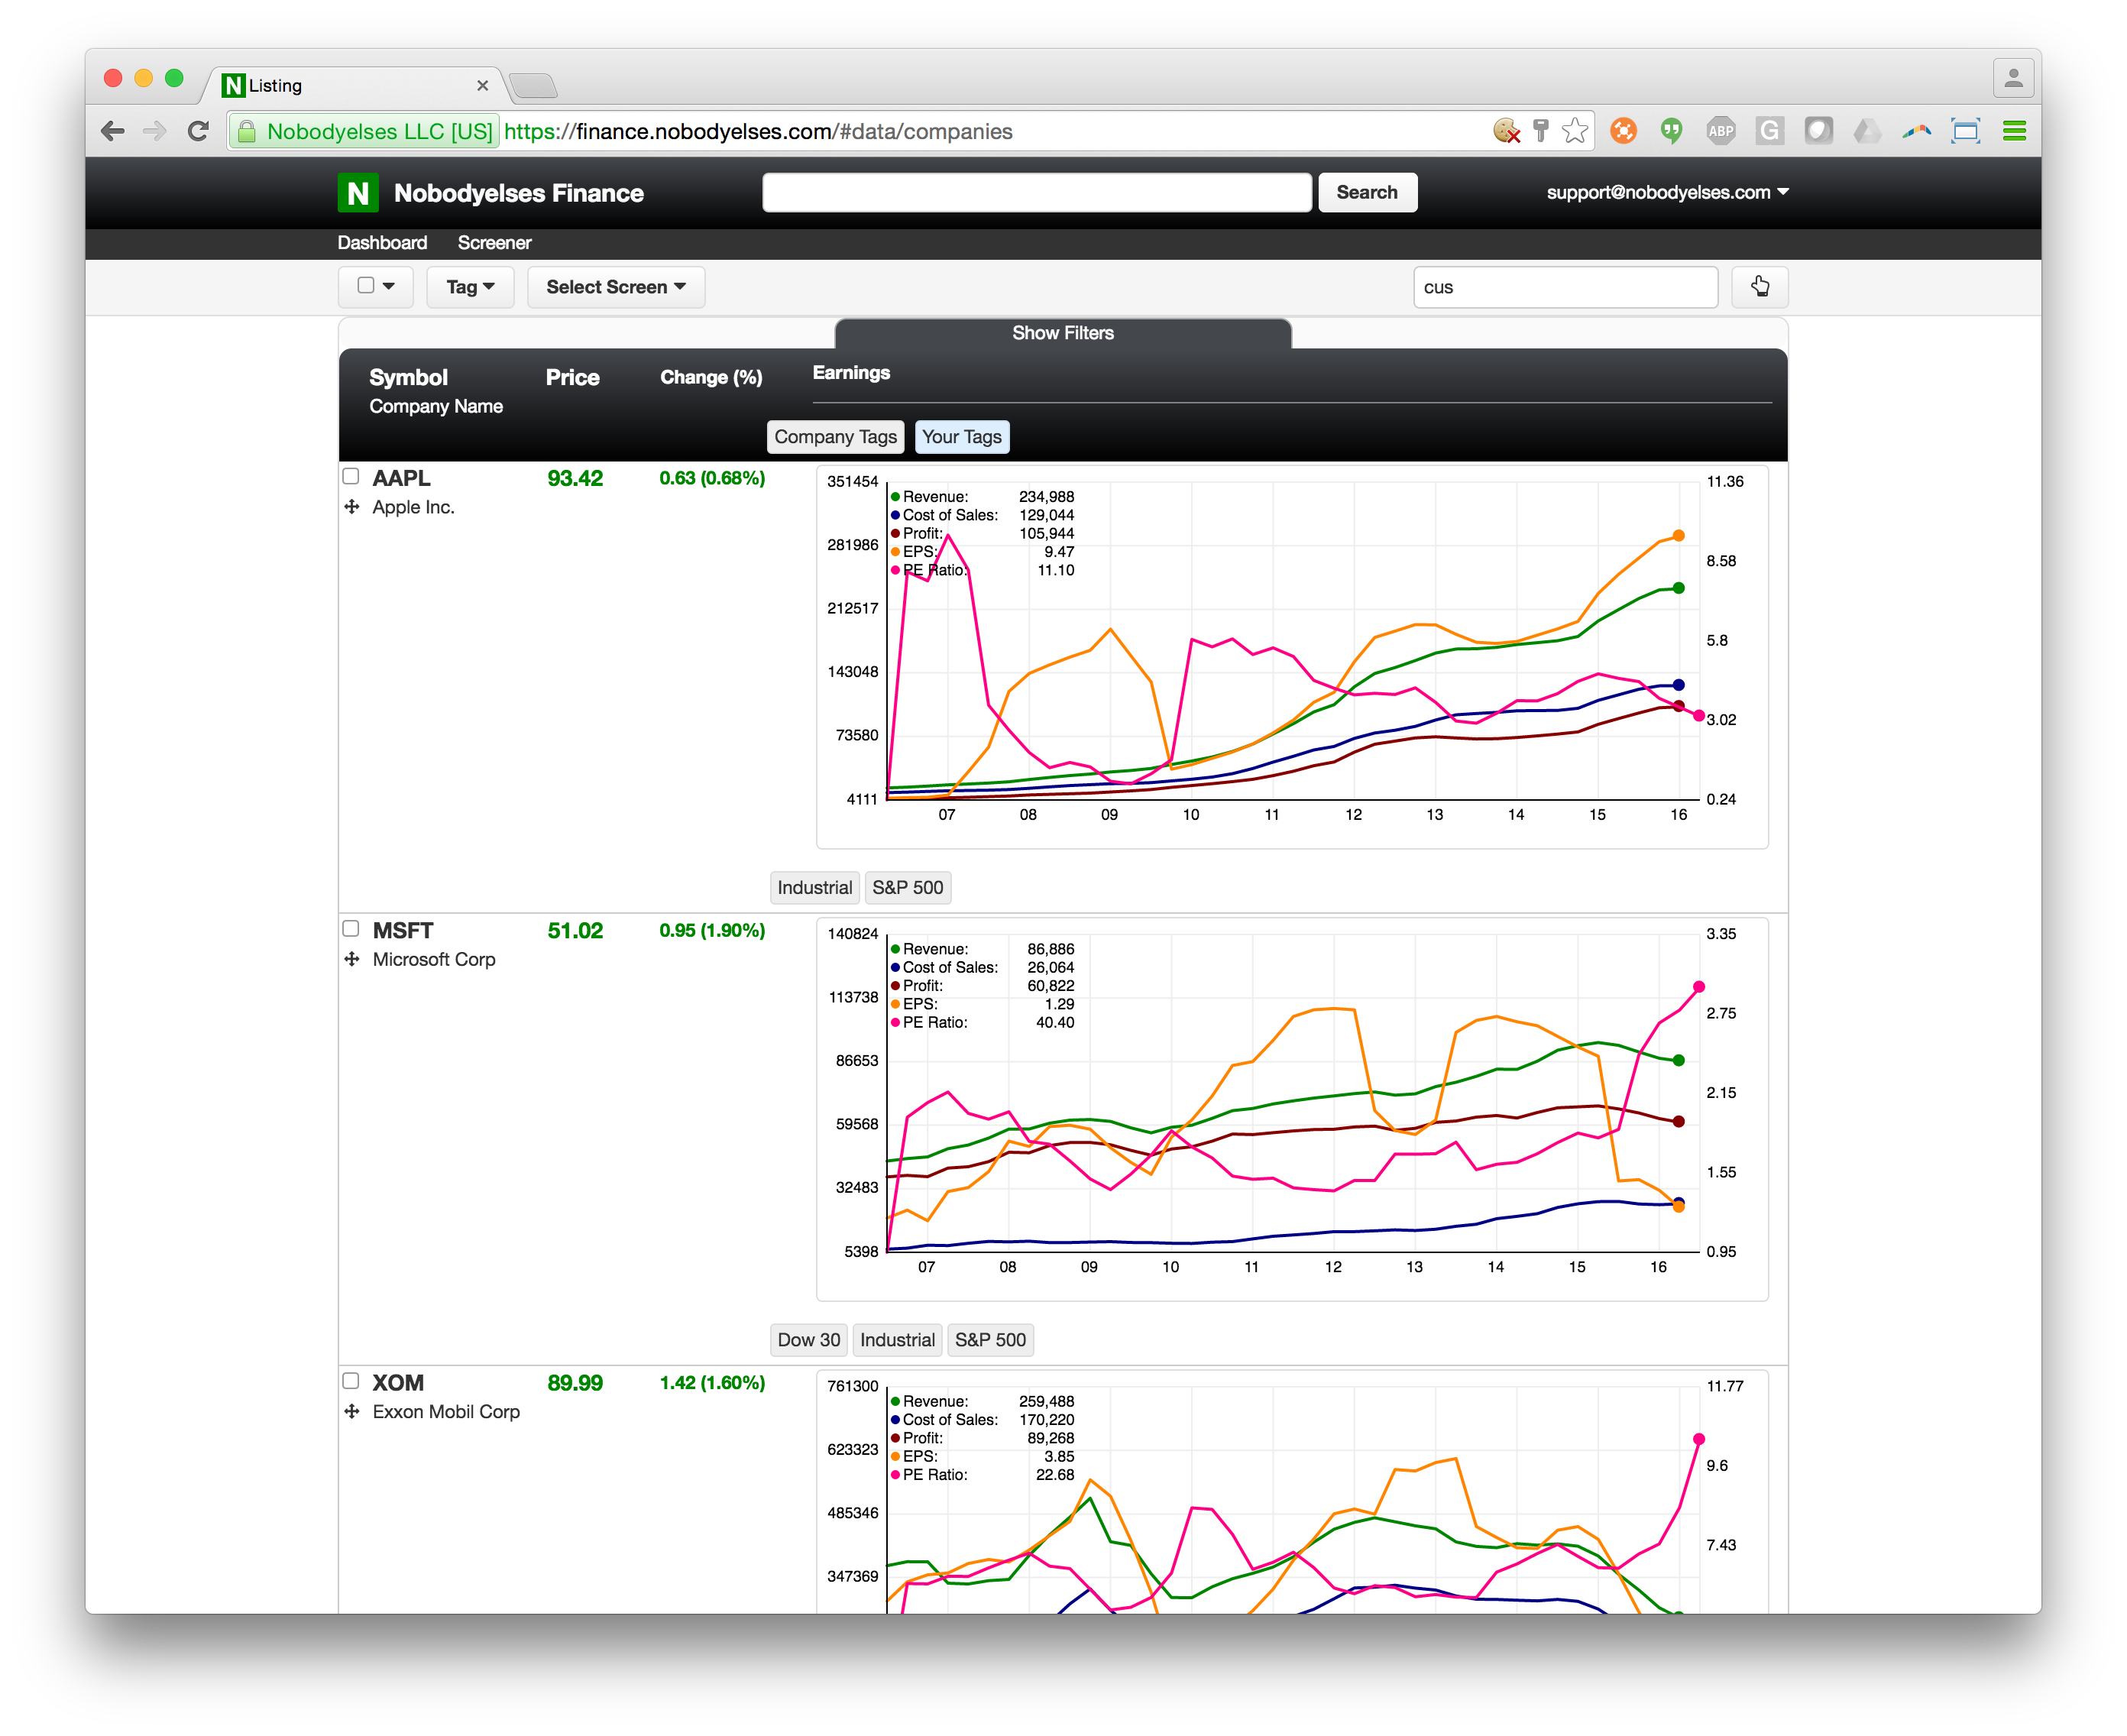Click the hand pointer icon button

click(1759, 287)
